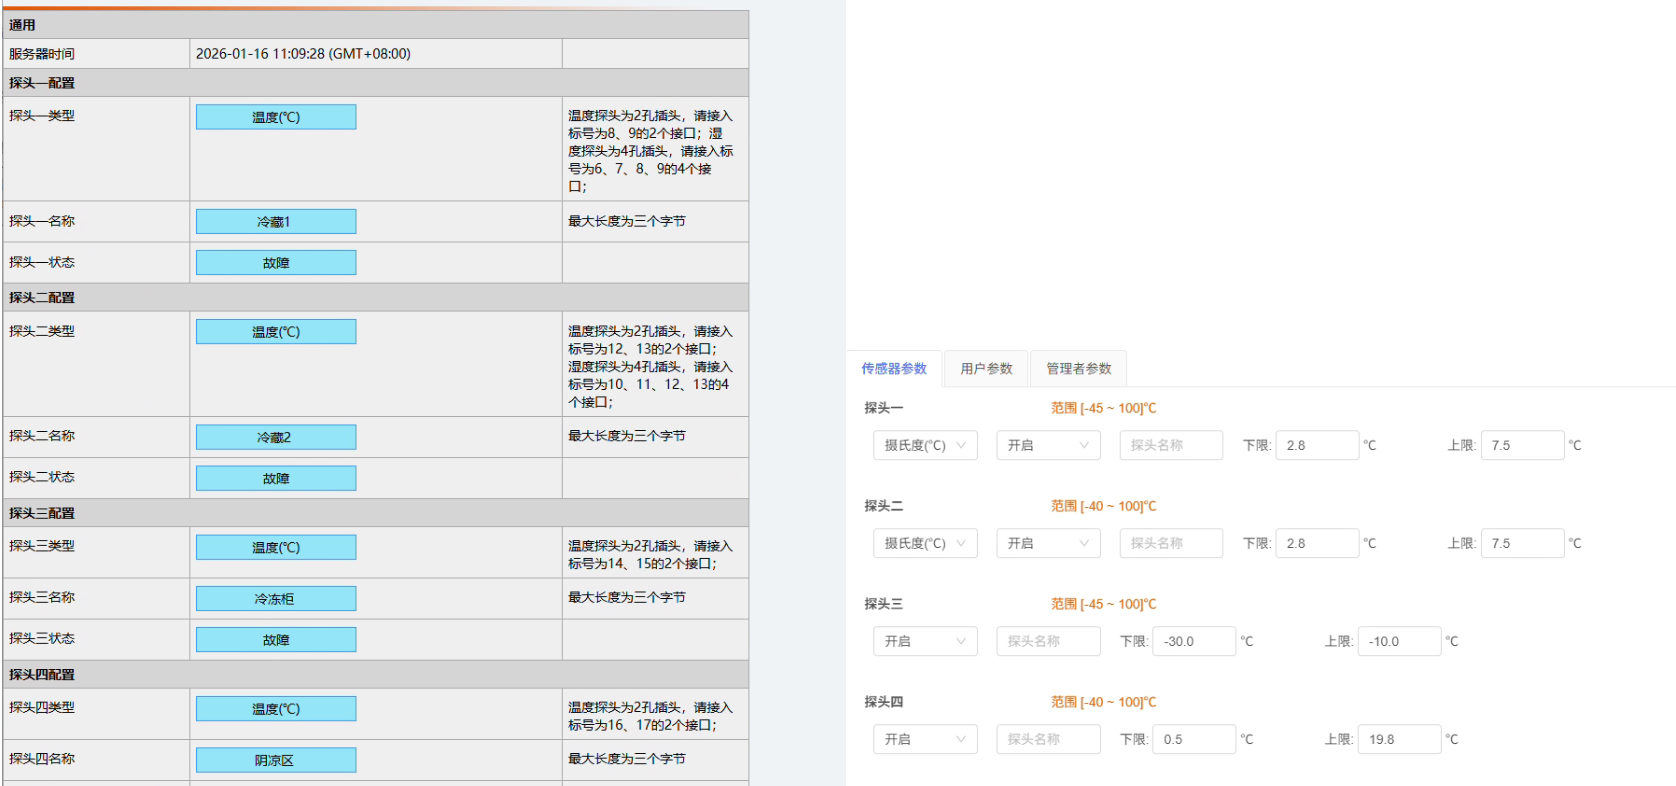Expand 探头二 开启 status dropdown
This screenshot has height=786, width=1676.
(1048, 544)
